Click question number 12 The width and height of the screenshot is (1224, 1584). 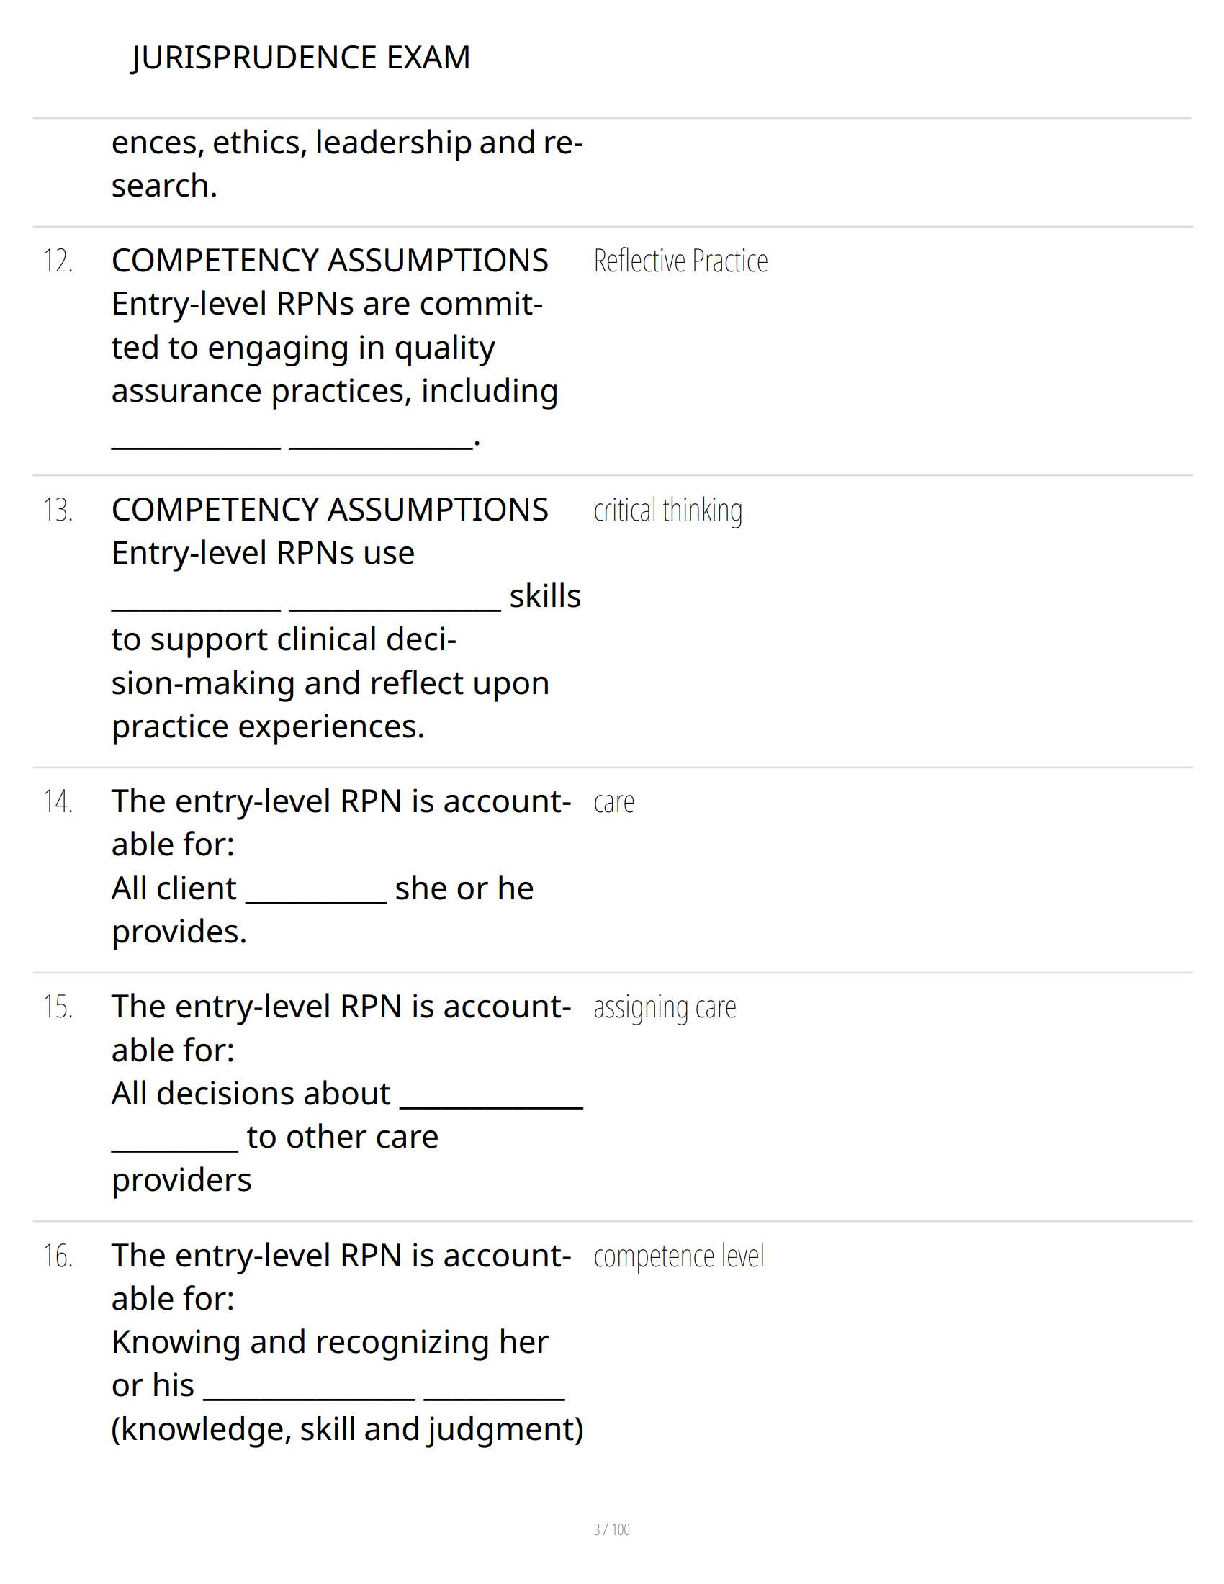pyautogui.click(x=58, y=261)
